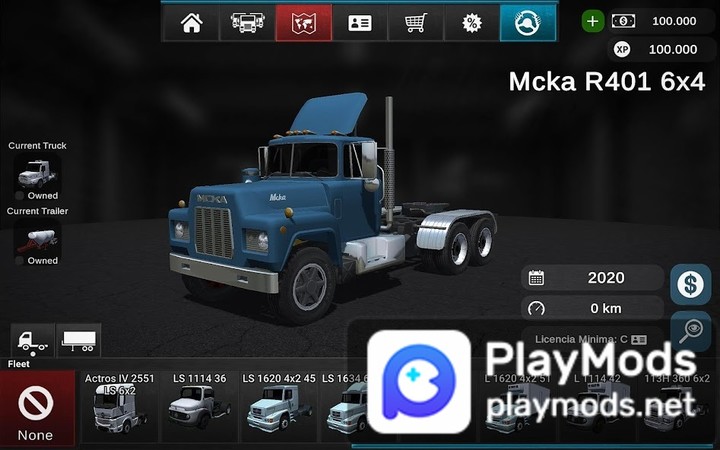Select None in the fleet list
Screen dimensions: 720x450
click(37, 408)
